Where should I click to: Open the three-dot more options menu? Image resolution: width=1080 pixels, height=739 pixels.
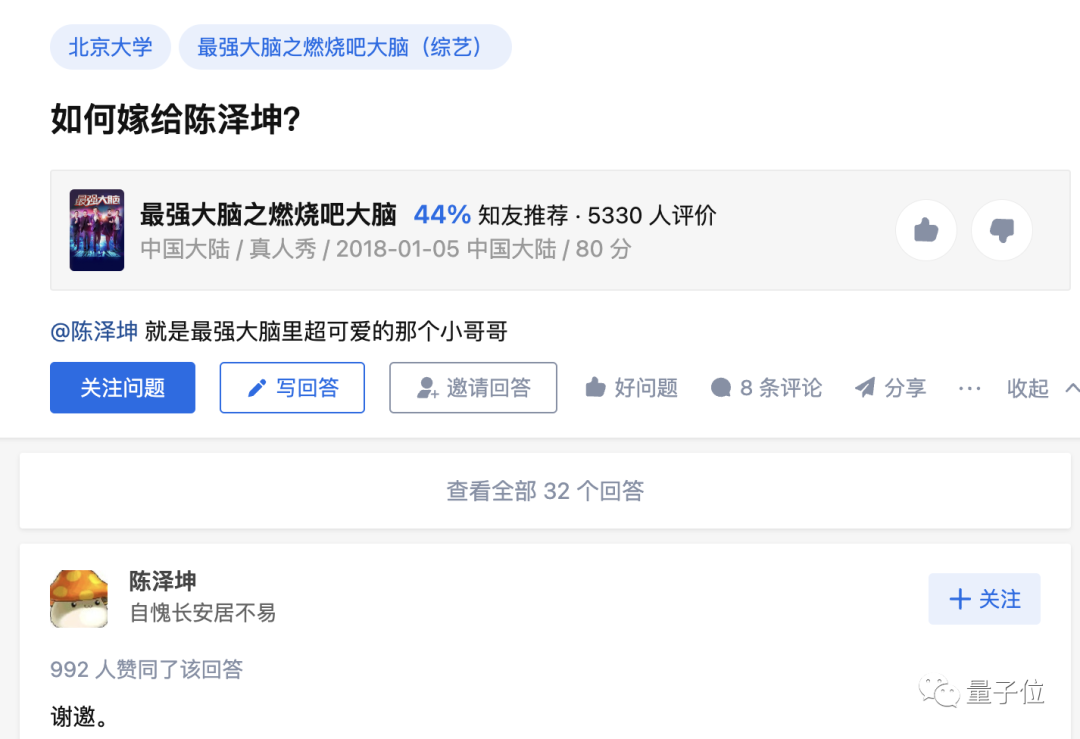[969, 388]
